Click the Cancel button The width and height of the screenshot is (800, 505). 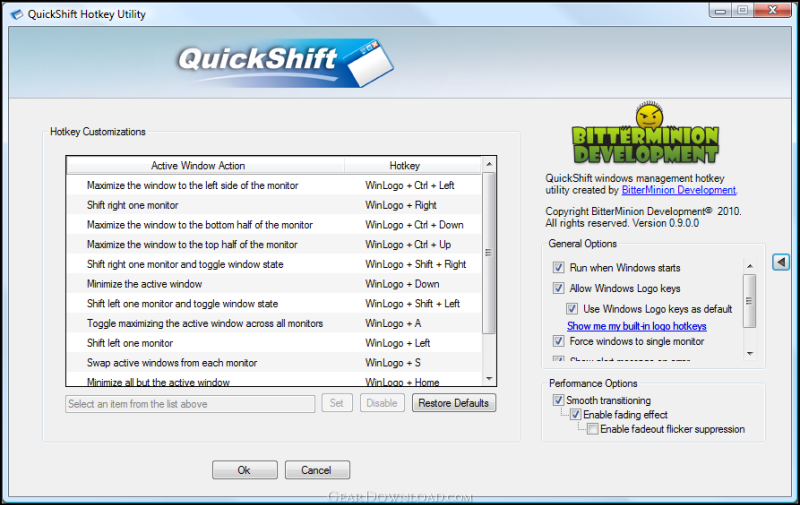317,470
